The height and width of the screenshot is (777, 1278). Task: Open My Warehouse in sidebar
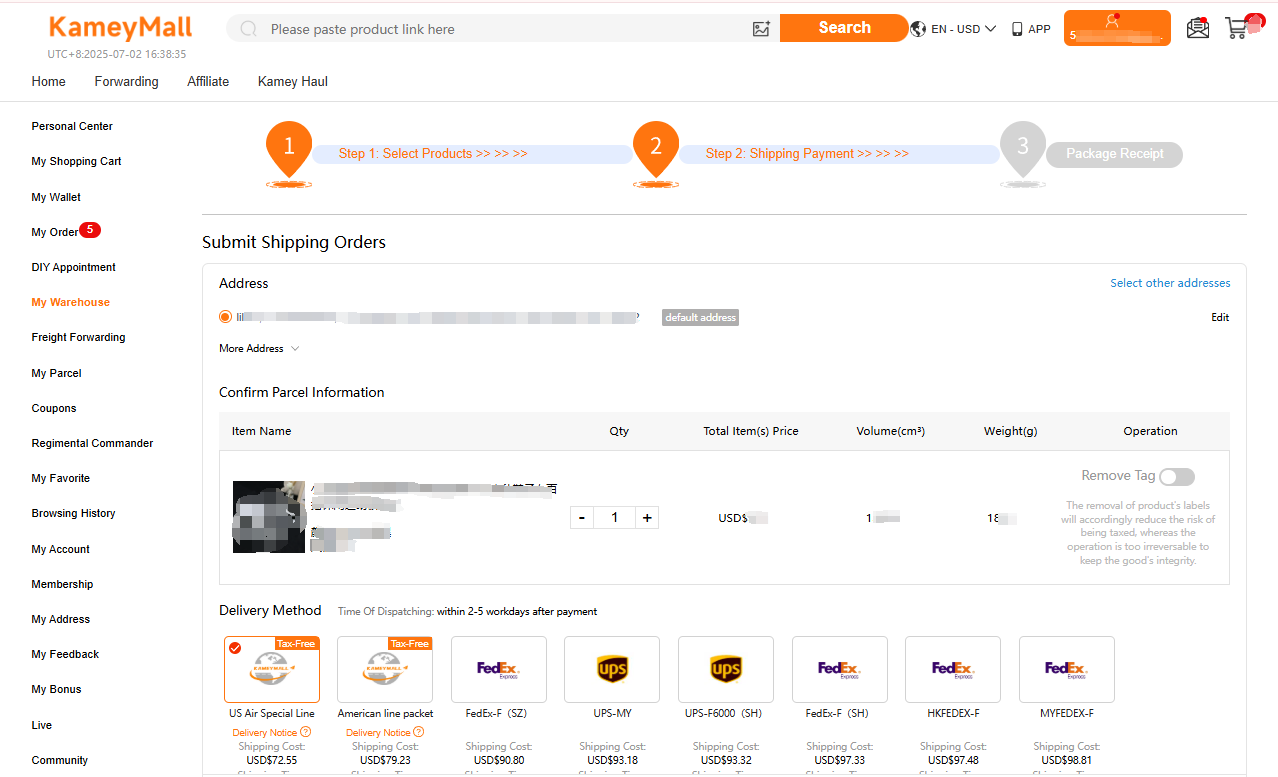coord(70,302)
